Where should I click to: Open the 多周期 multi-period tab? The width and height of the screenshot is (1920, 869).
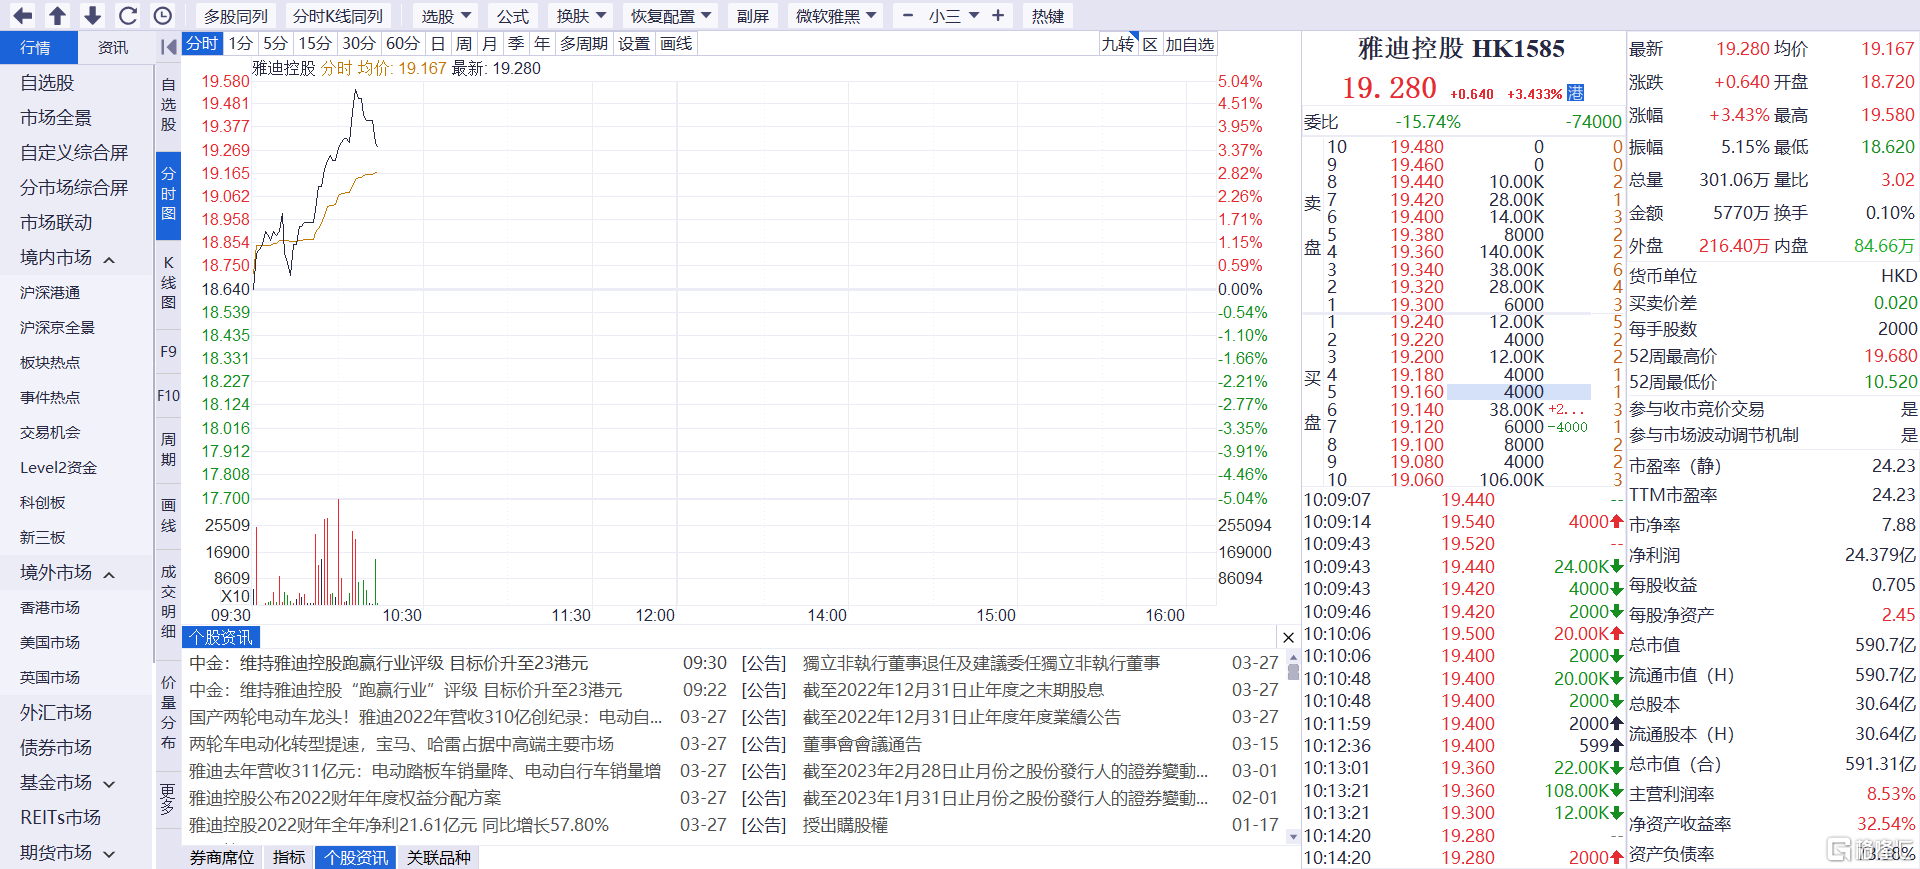pos(584,44)
